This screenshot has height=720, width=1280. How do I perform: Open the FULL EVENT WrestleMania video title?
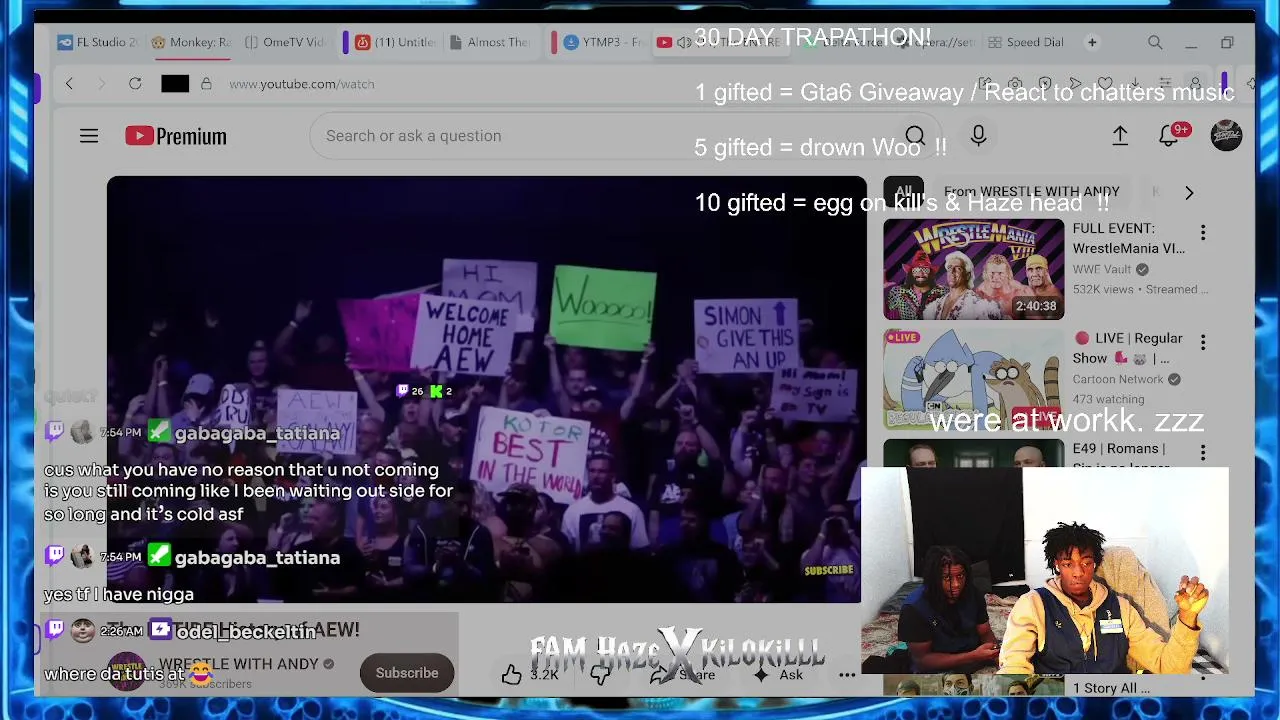pos(1129,238)
